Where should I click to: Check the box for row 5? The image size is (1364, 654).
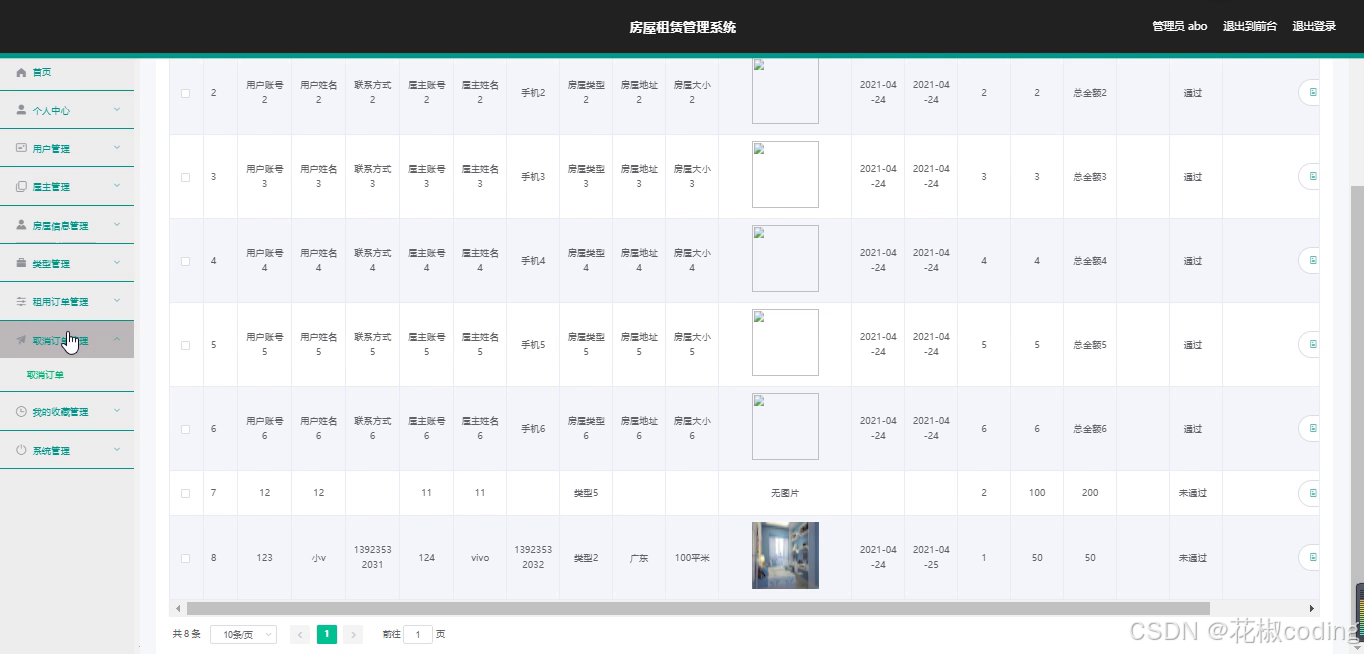coord(185,345)
